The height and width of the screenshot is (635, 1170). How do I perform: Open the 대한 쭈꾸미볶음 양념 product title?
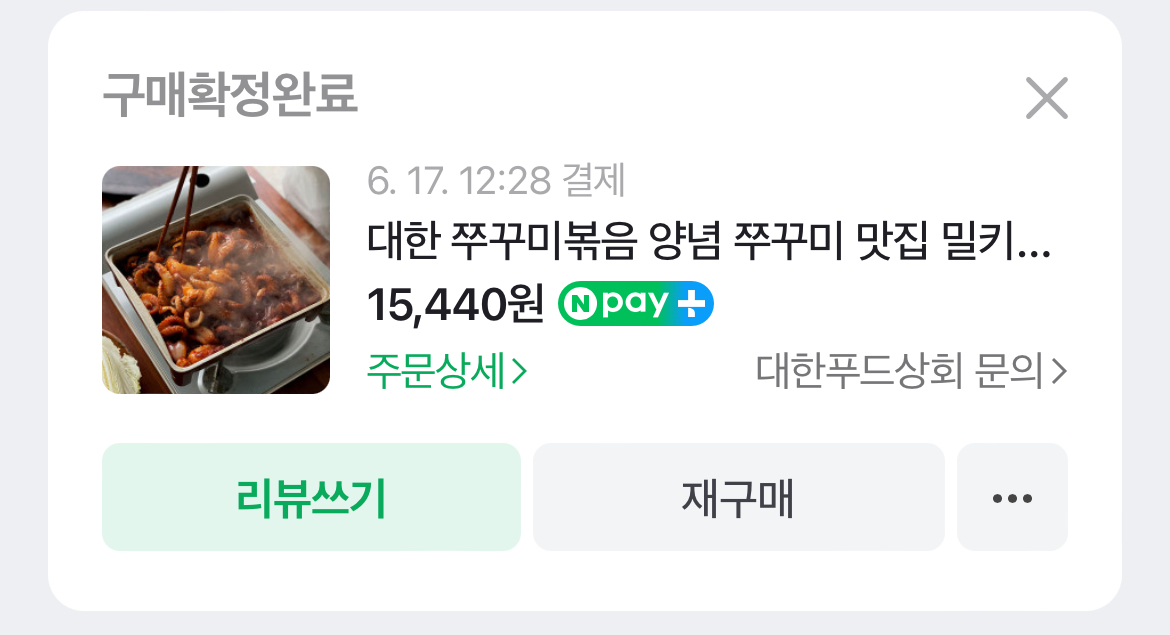(x=708, y=241)
